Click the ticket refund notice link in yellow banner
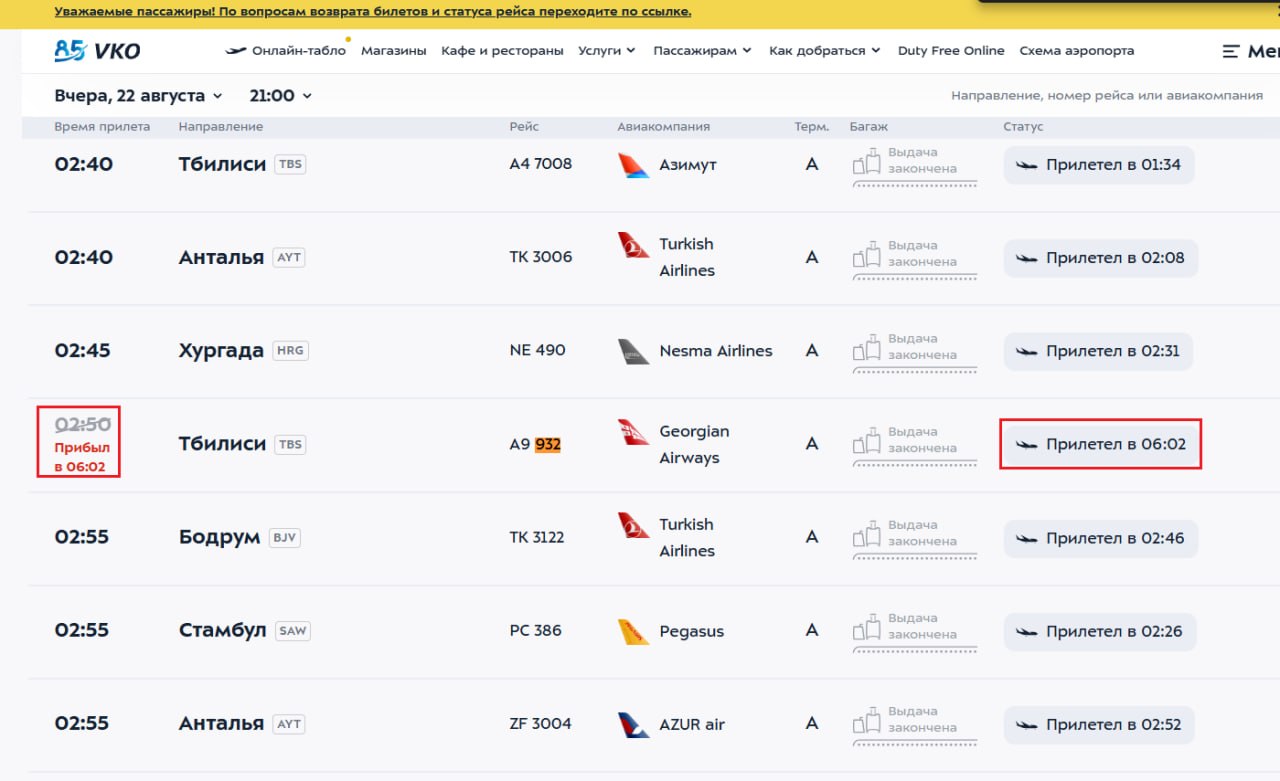Viewport: 1280px width, 781px height. point(373,12)
